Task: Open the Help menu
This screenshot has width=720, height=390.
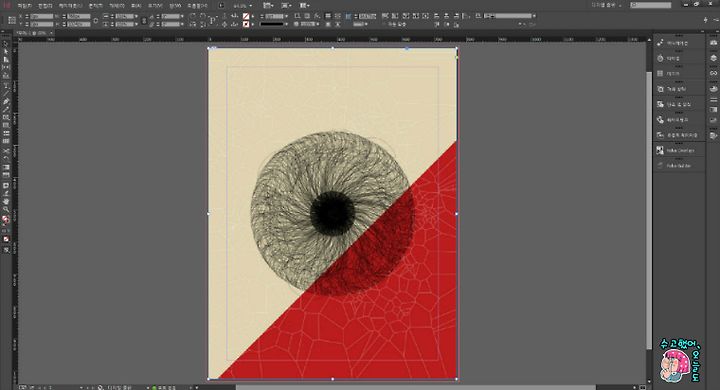Action: [x=197, y=6]
